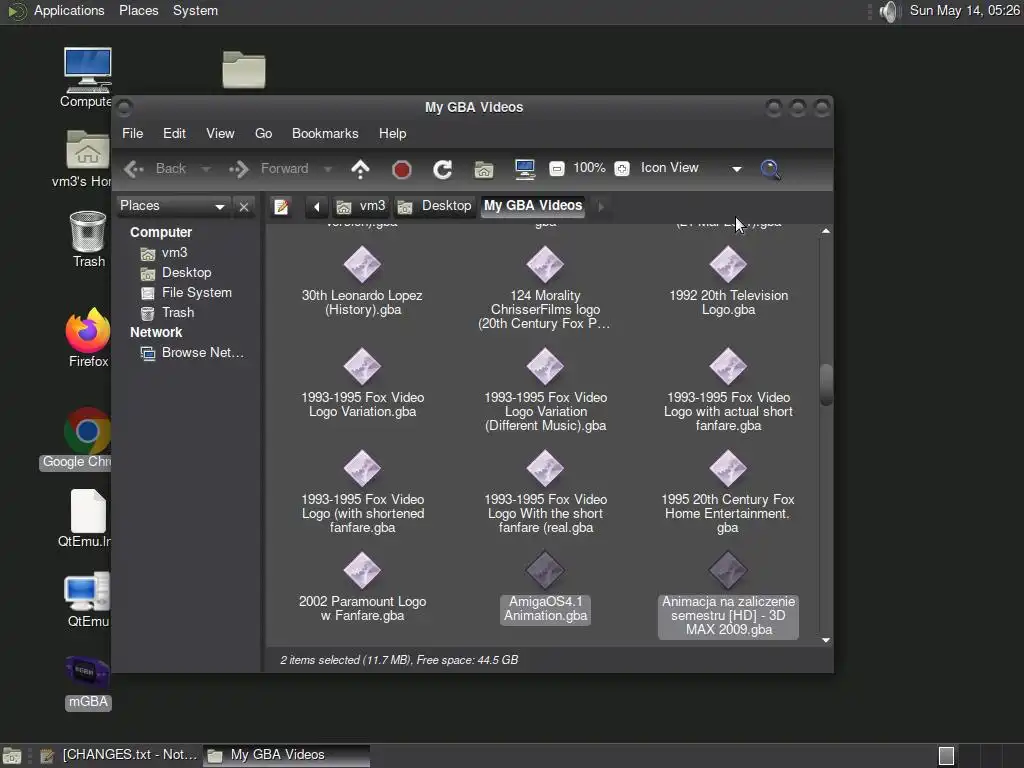
Task: Toggle the location text entry edit button
Action: point(282,207)
